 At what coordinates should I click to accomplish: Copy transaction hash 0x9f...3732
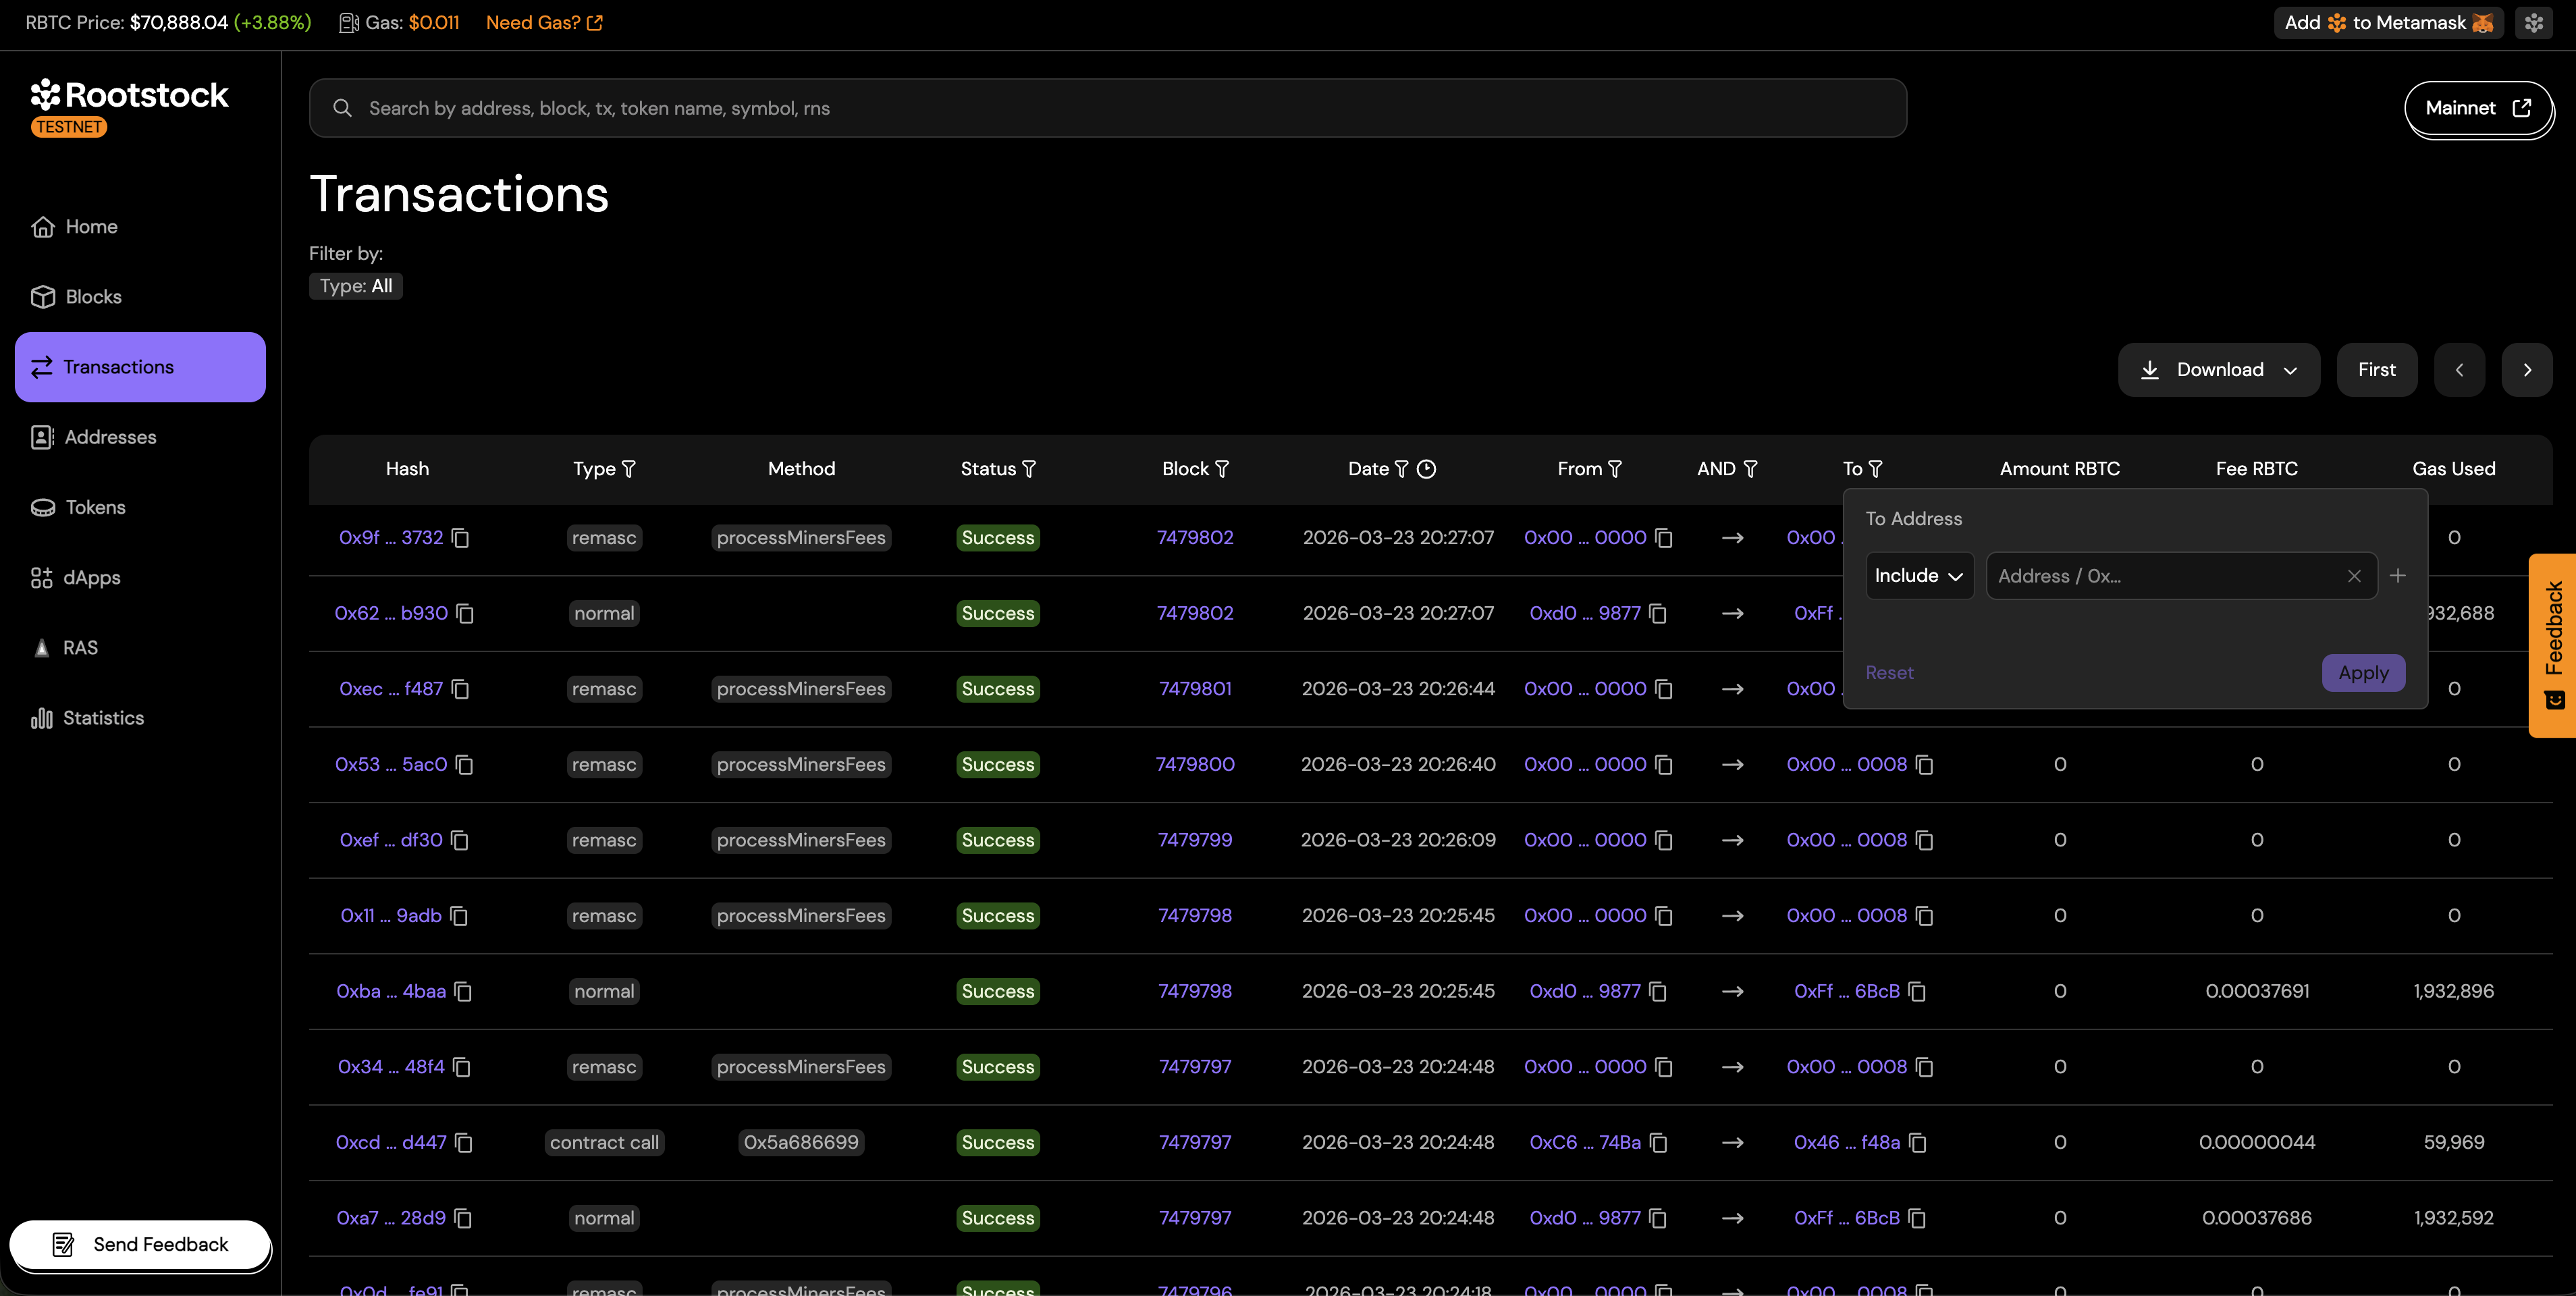460,538
